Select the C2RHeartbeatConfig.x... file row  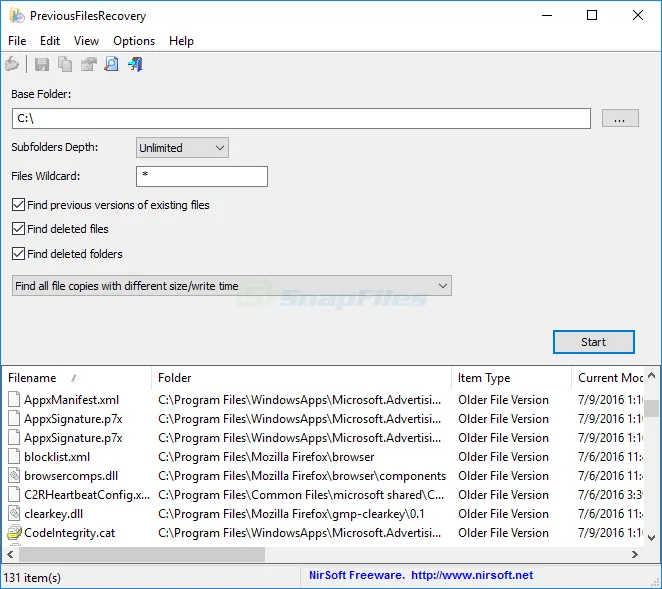point(323,495)
